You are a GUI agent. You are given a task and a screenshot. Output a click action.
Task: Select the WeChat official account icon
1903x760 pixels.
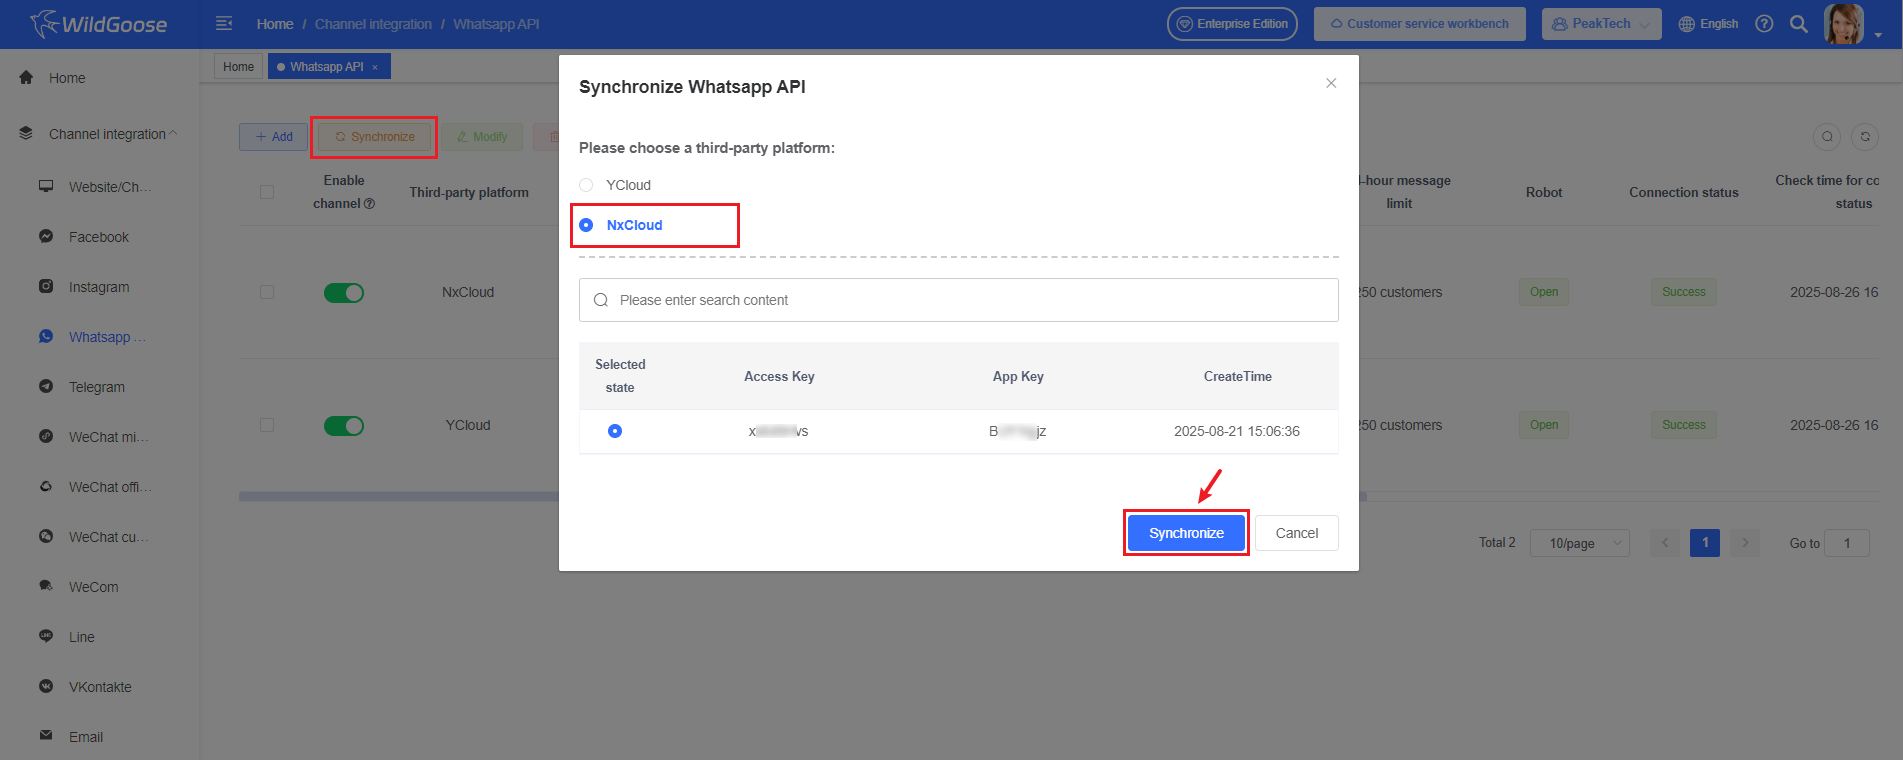tap(46, 486)
